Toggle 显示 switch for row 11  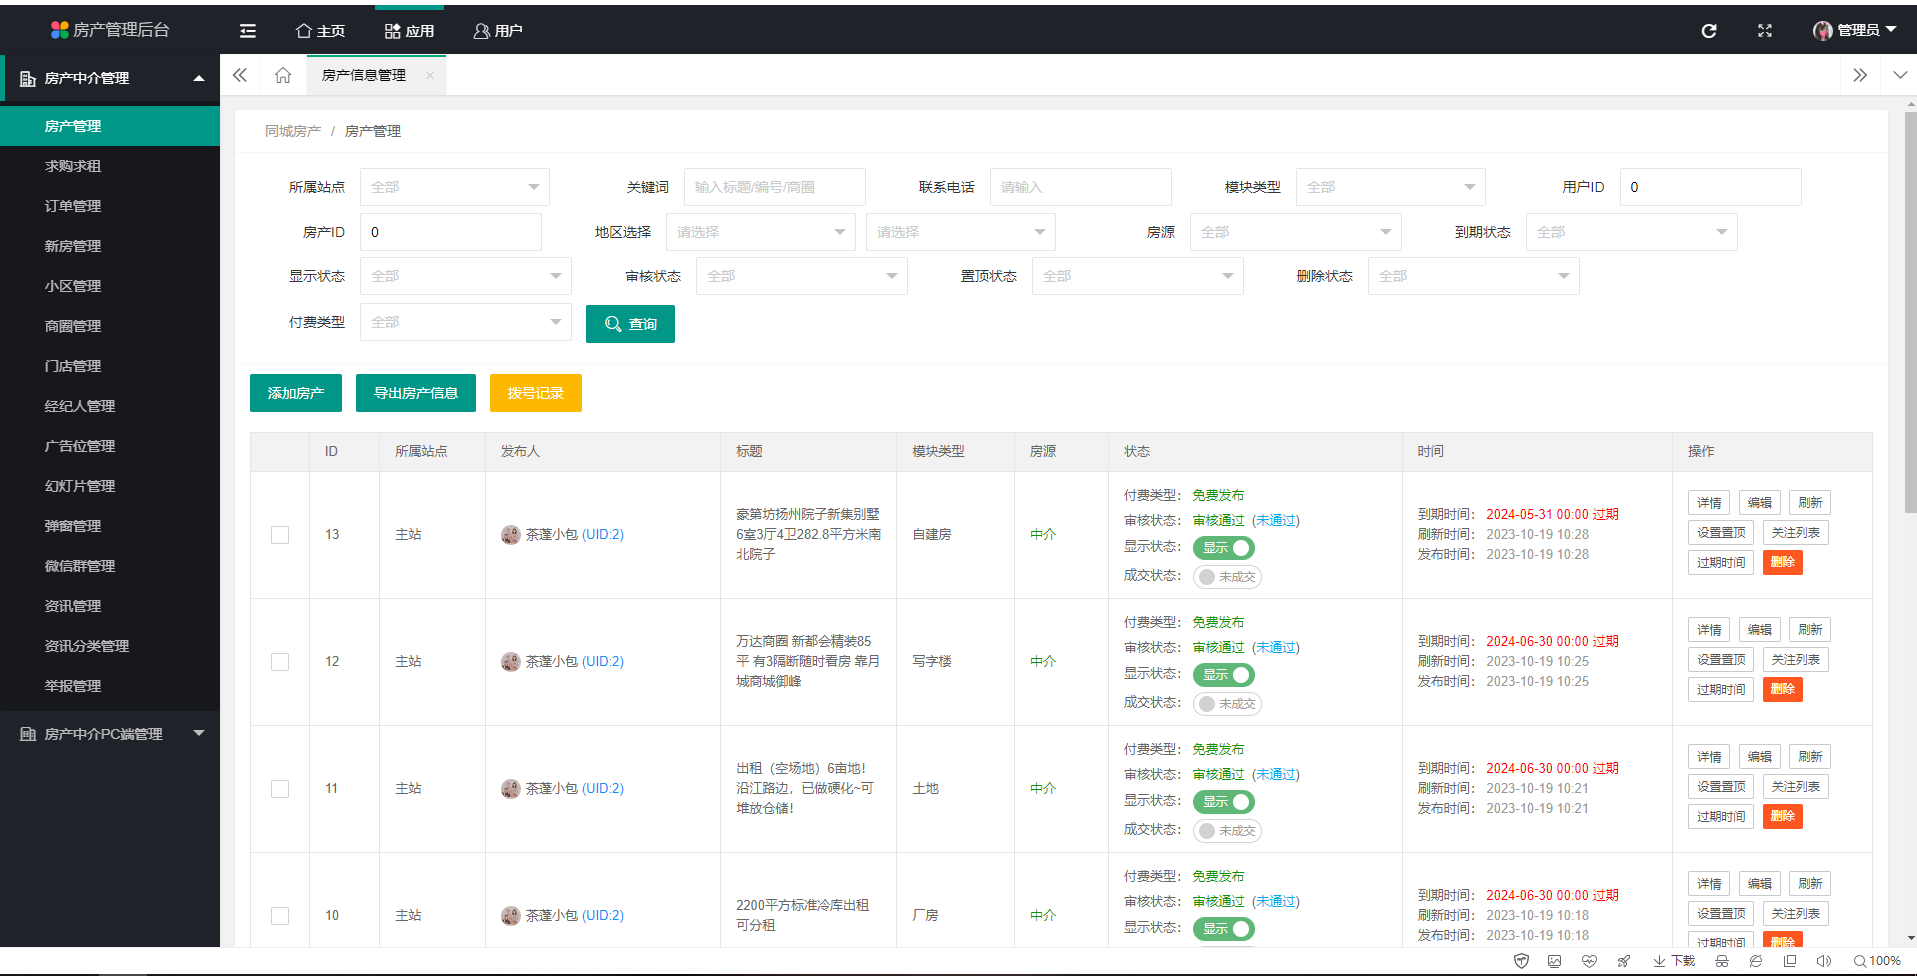point(1223,802)
